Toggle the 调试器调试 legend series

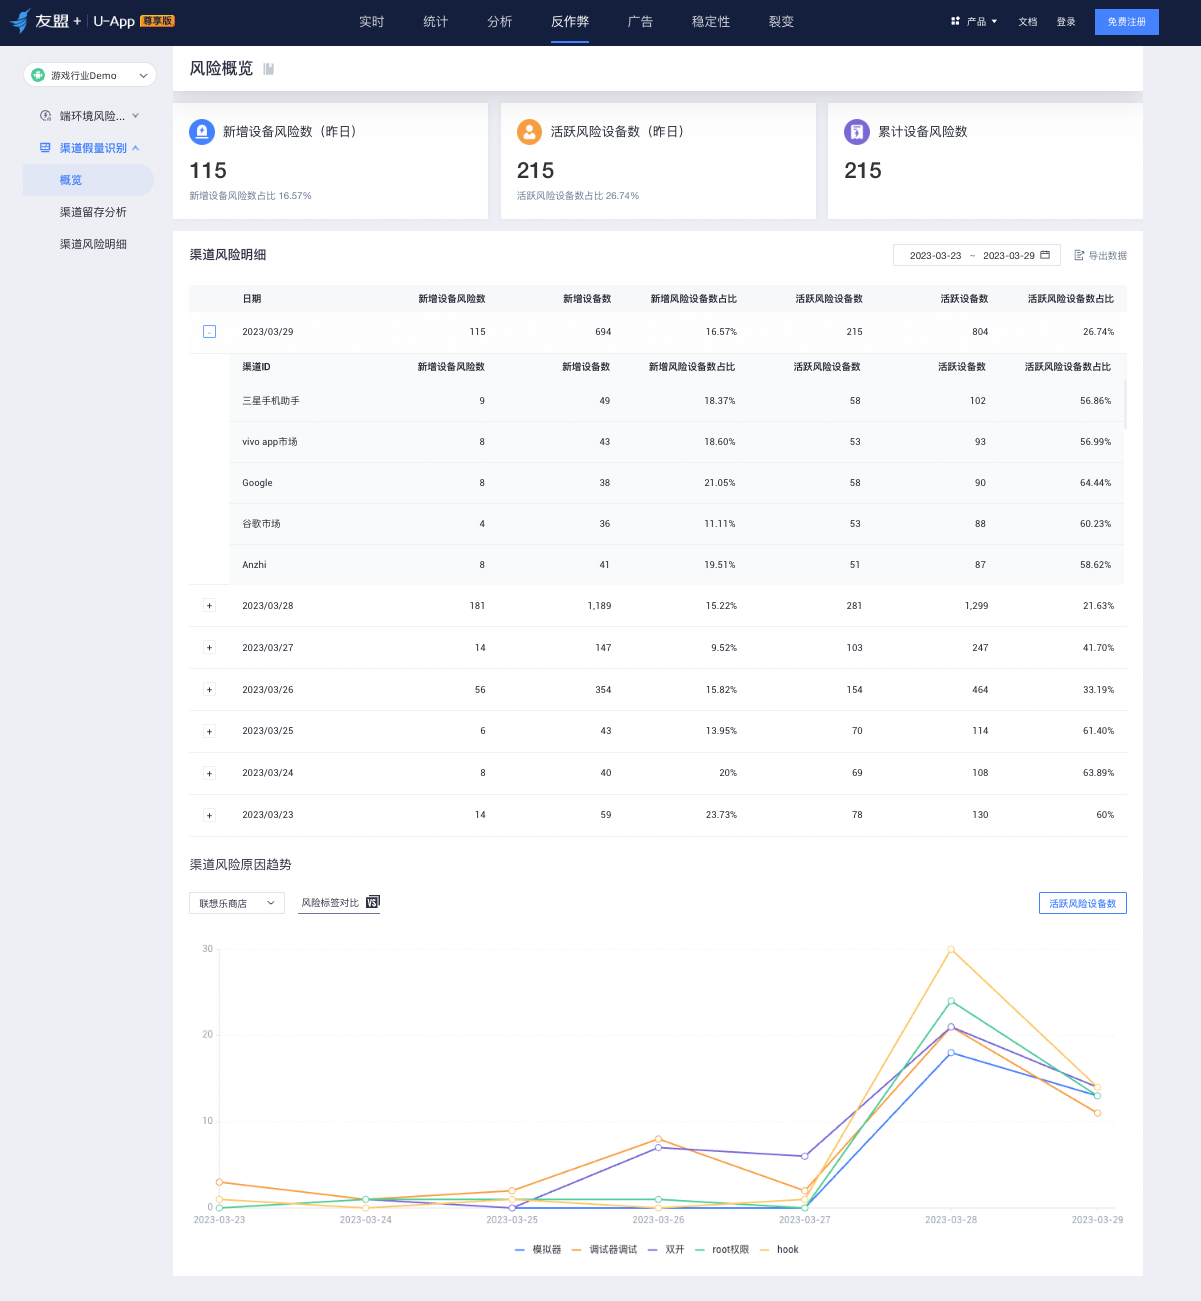pyautogui.click(x=605, y=1250)
